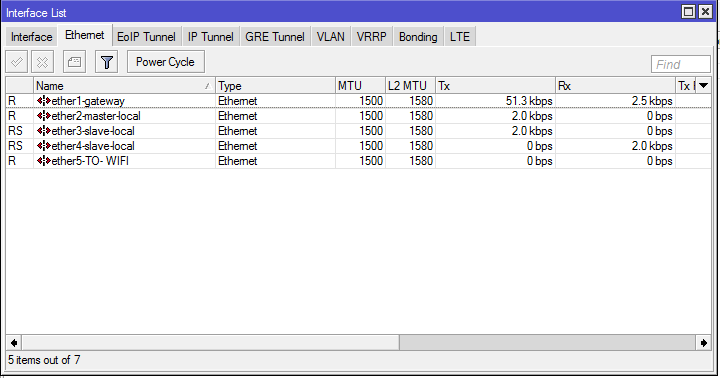Sort by the L2 MTU column header
Viewport: 720px width, 378px height.
tap(410, 86)
